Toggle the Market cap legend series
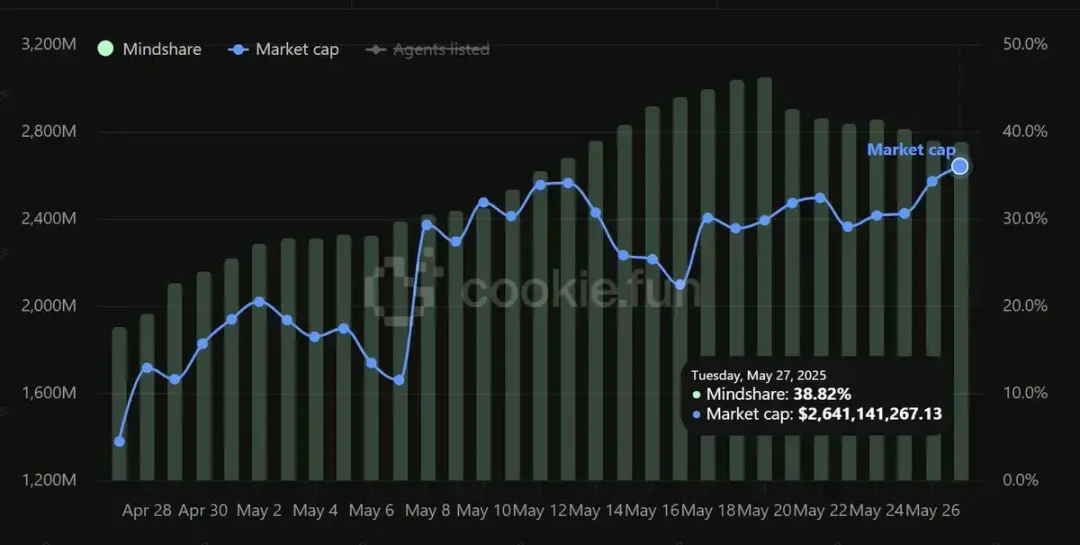The width and height of the screenshot is (1080, 545). [x=283, y=50]
